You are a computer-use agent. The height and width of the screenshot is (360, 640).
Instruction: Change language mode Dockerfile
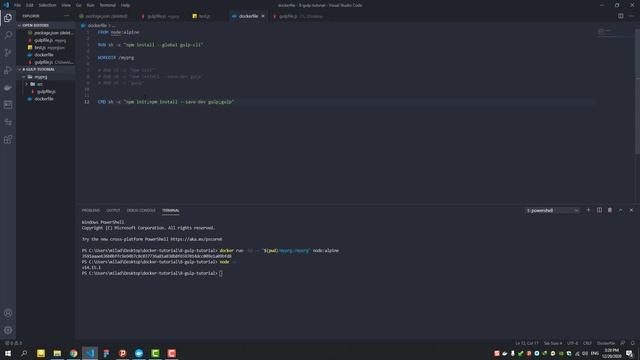click(606, 343)
